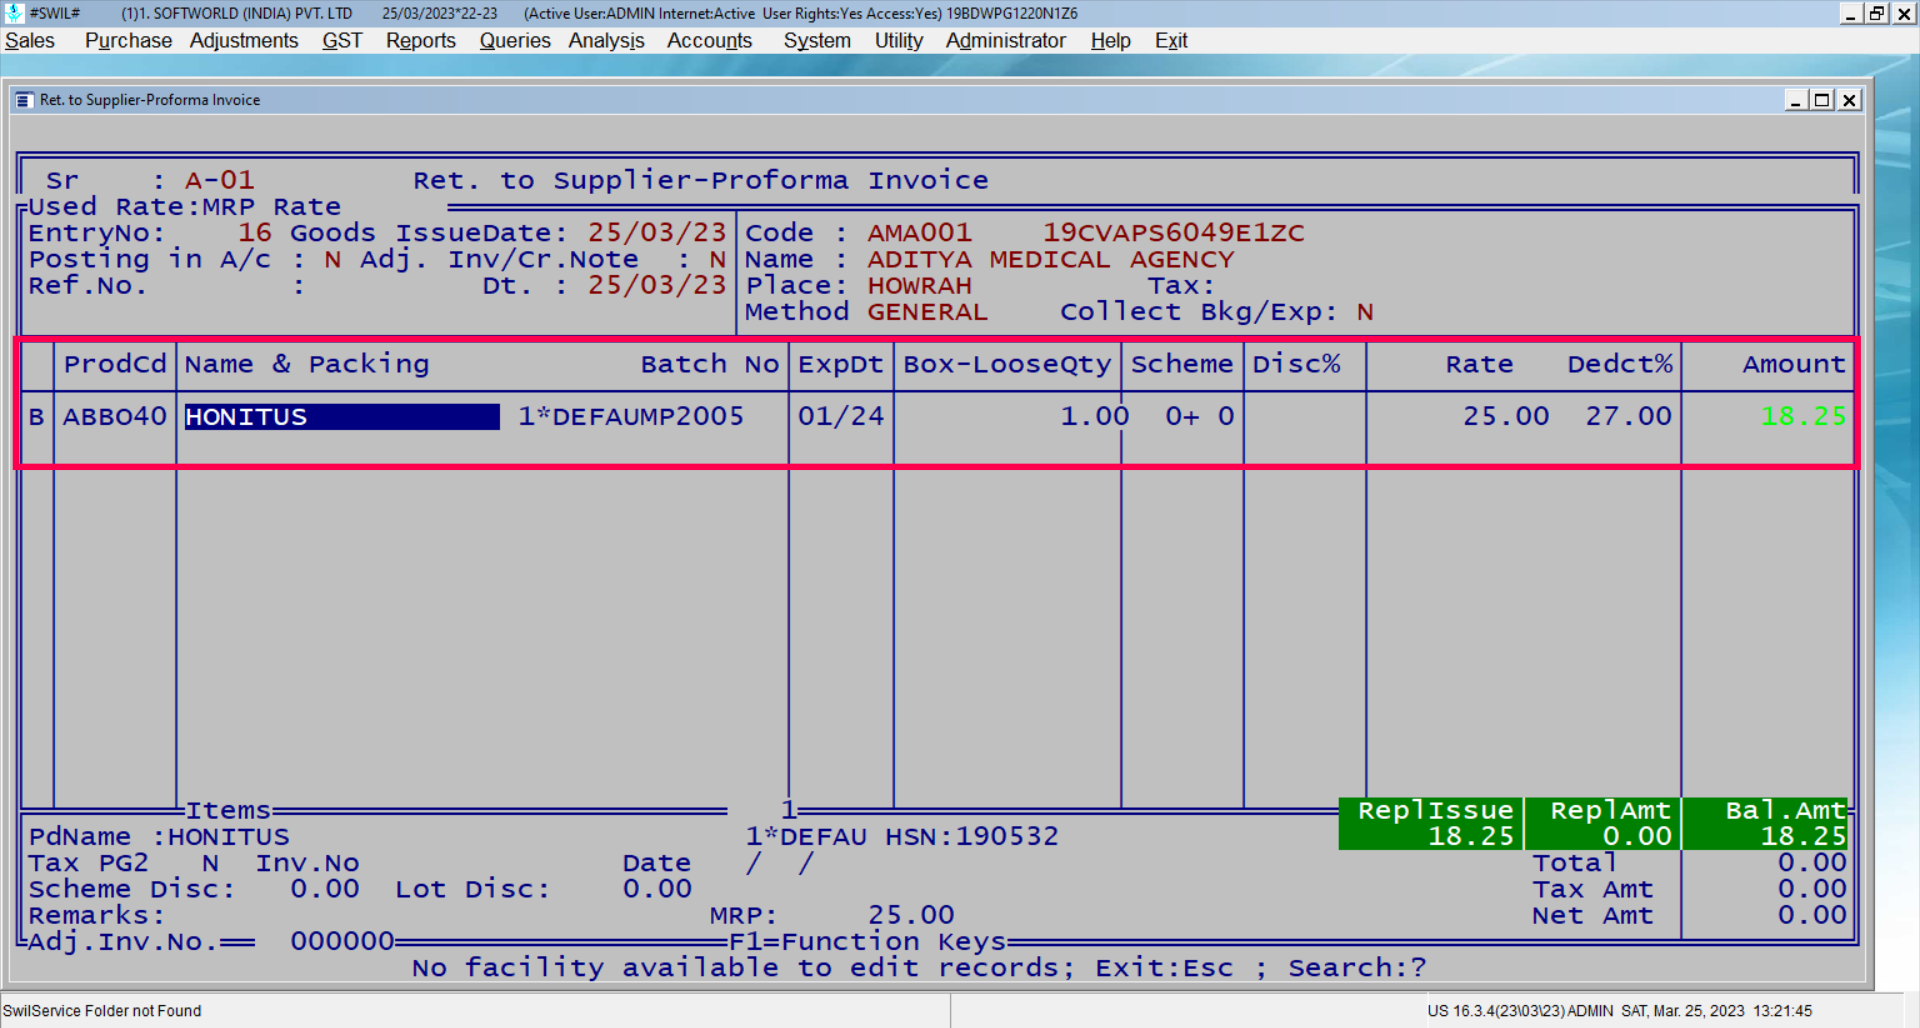Viewport: 1920px width, 1028px height.
Task: Click the ReplAmt green box
Action: [x=1603, y=823]
